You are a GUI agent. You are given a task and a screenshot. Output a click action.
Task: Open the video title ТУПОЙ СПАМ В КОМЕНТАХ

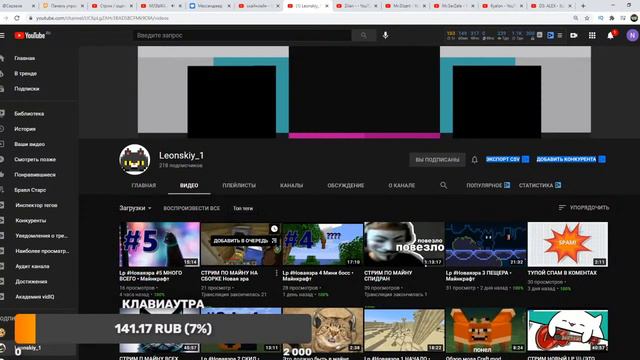click(562, 273)
